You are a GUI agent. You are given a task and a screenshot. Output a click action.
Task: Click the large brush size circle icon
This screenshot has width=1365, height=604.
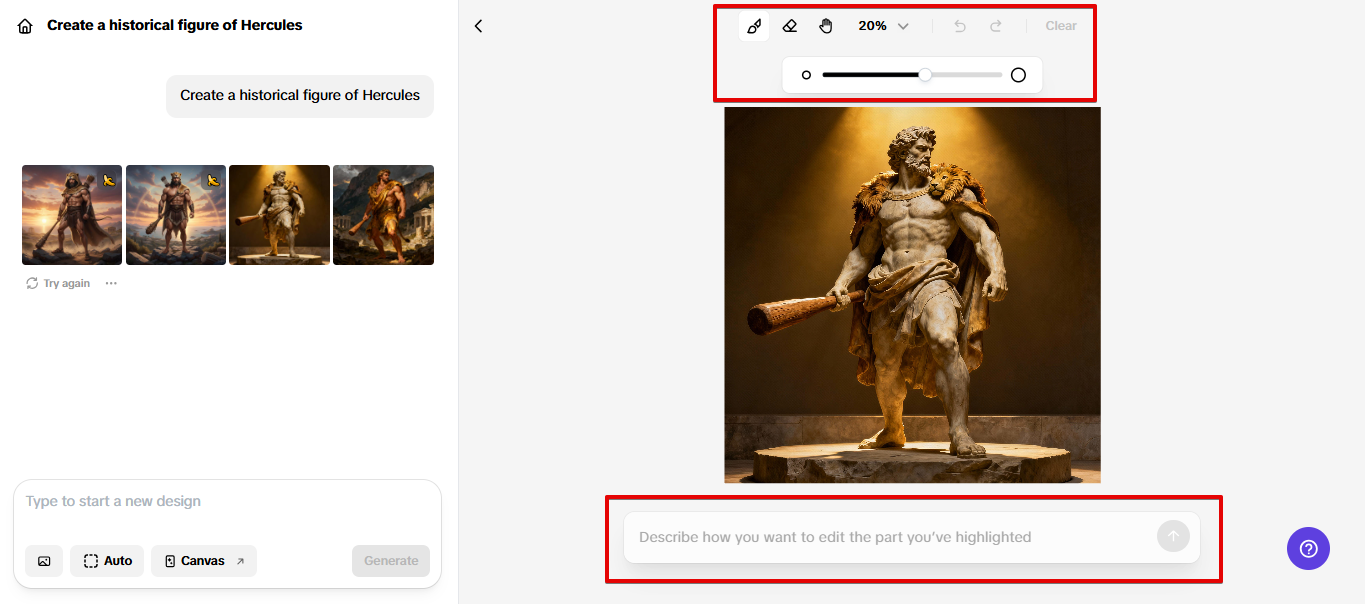(1018, 75)
